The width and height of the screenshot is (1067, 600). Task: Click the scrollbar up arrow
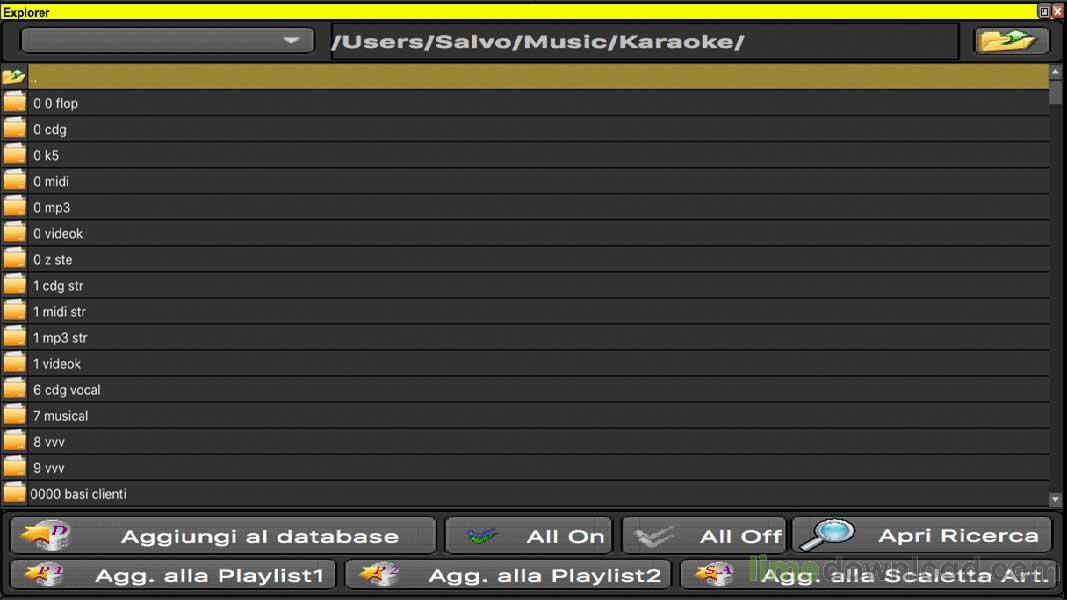[x=1055, y=71]
